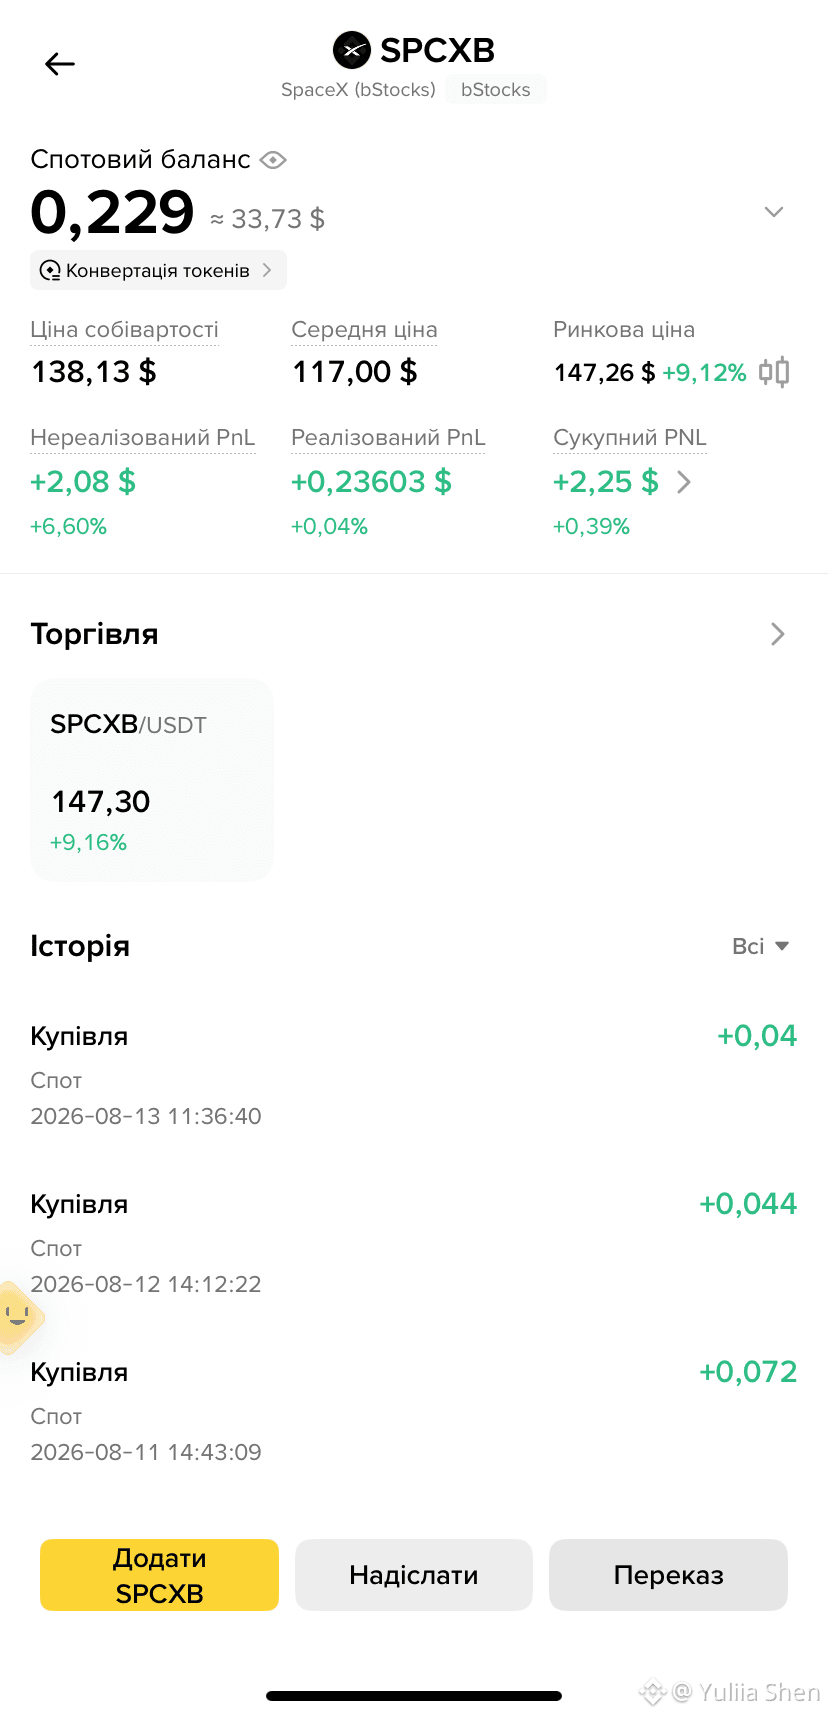Toggle balance visibility eye icon
Screen dimensions: 828x1717
273,160
